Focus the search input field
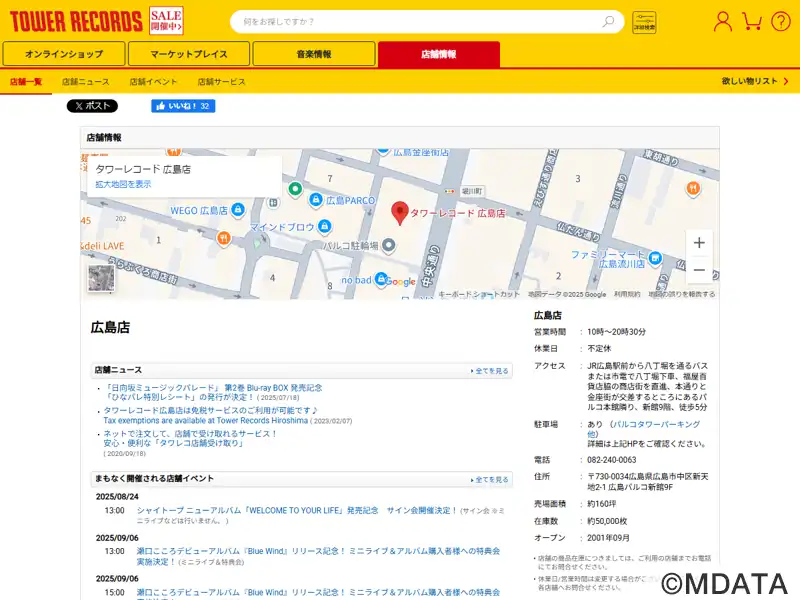Image resolution: width=800 pixels, height=600 pixels. point(418,21)
